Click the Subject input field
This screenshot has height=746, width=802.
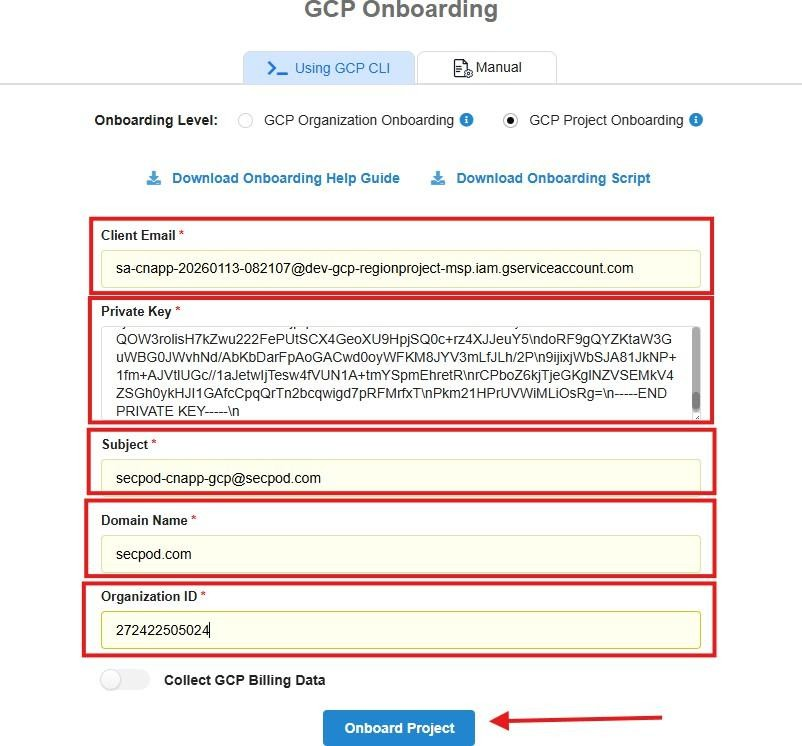(x=400, y=478)
